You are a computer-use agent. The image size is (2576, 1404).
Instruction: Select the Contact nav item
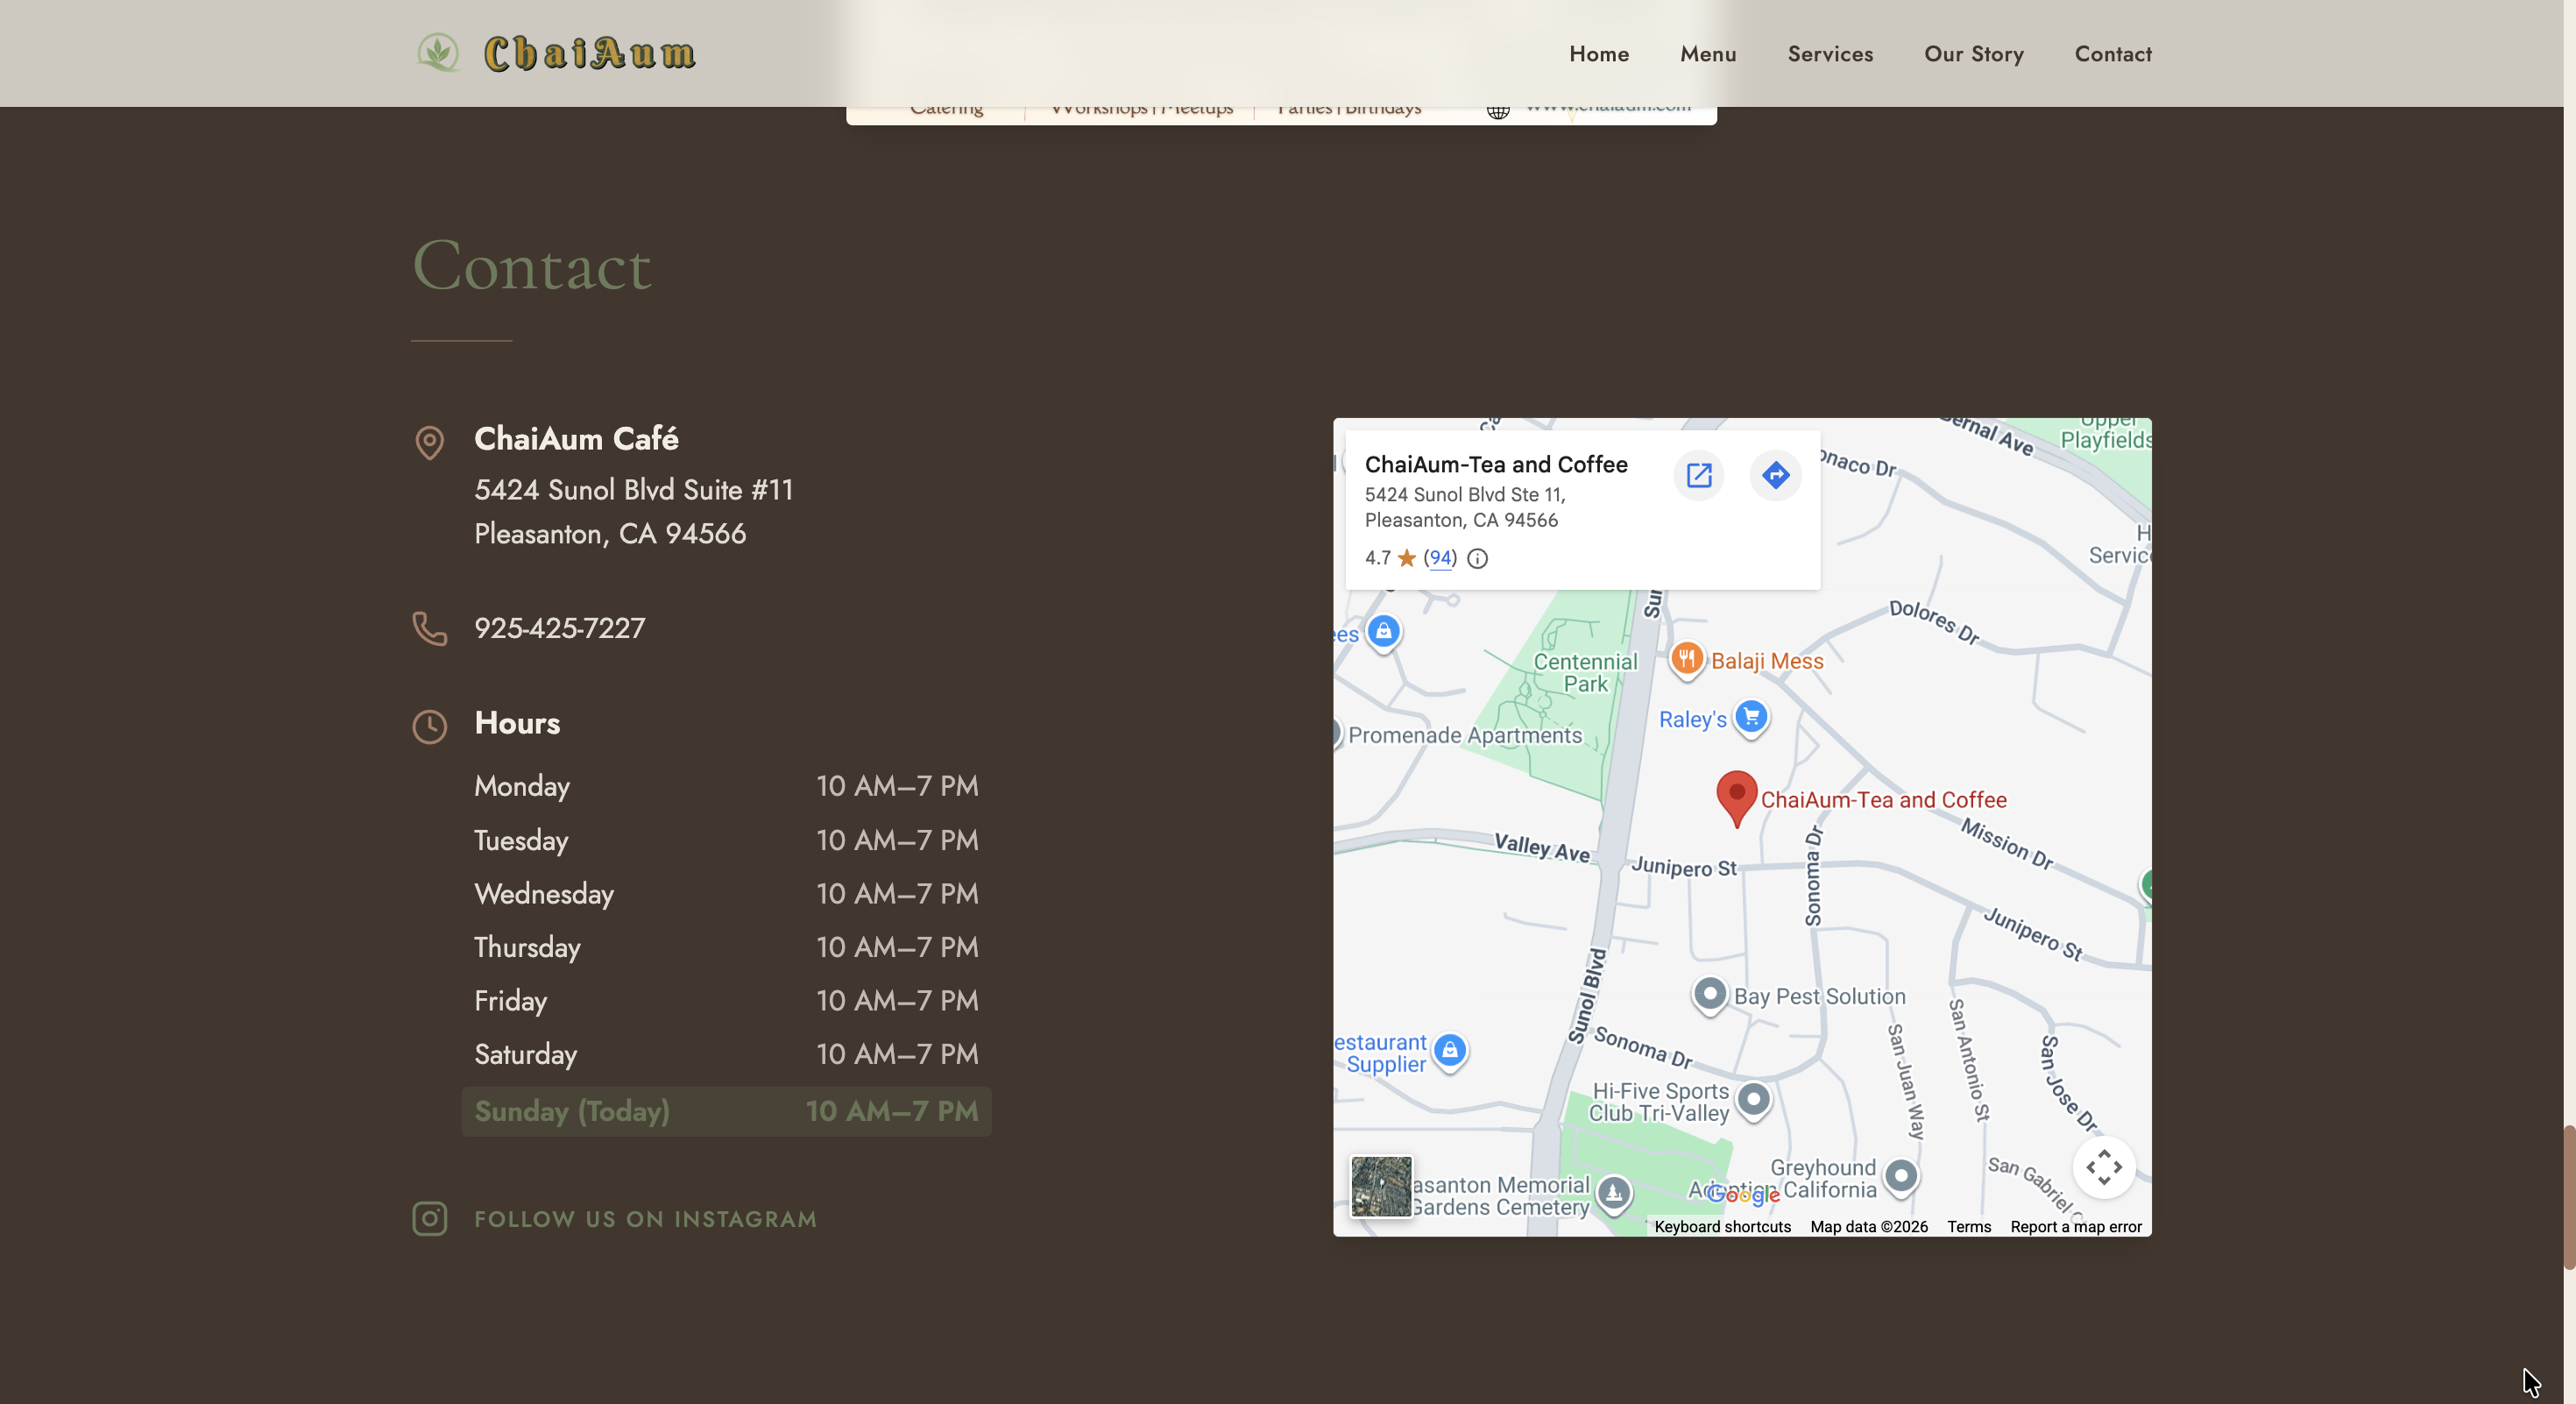tap(2113, 54)
